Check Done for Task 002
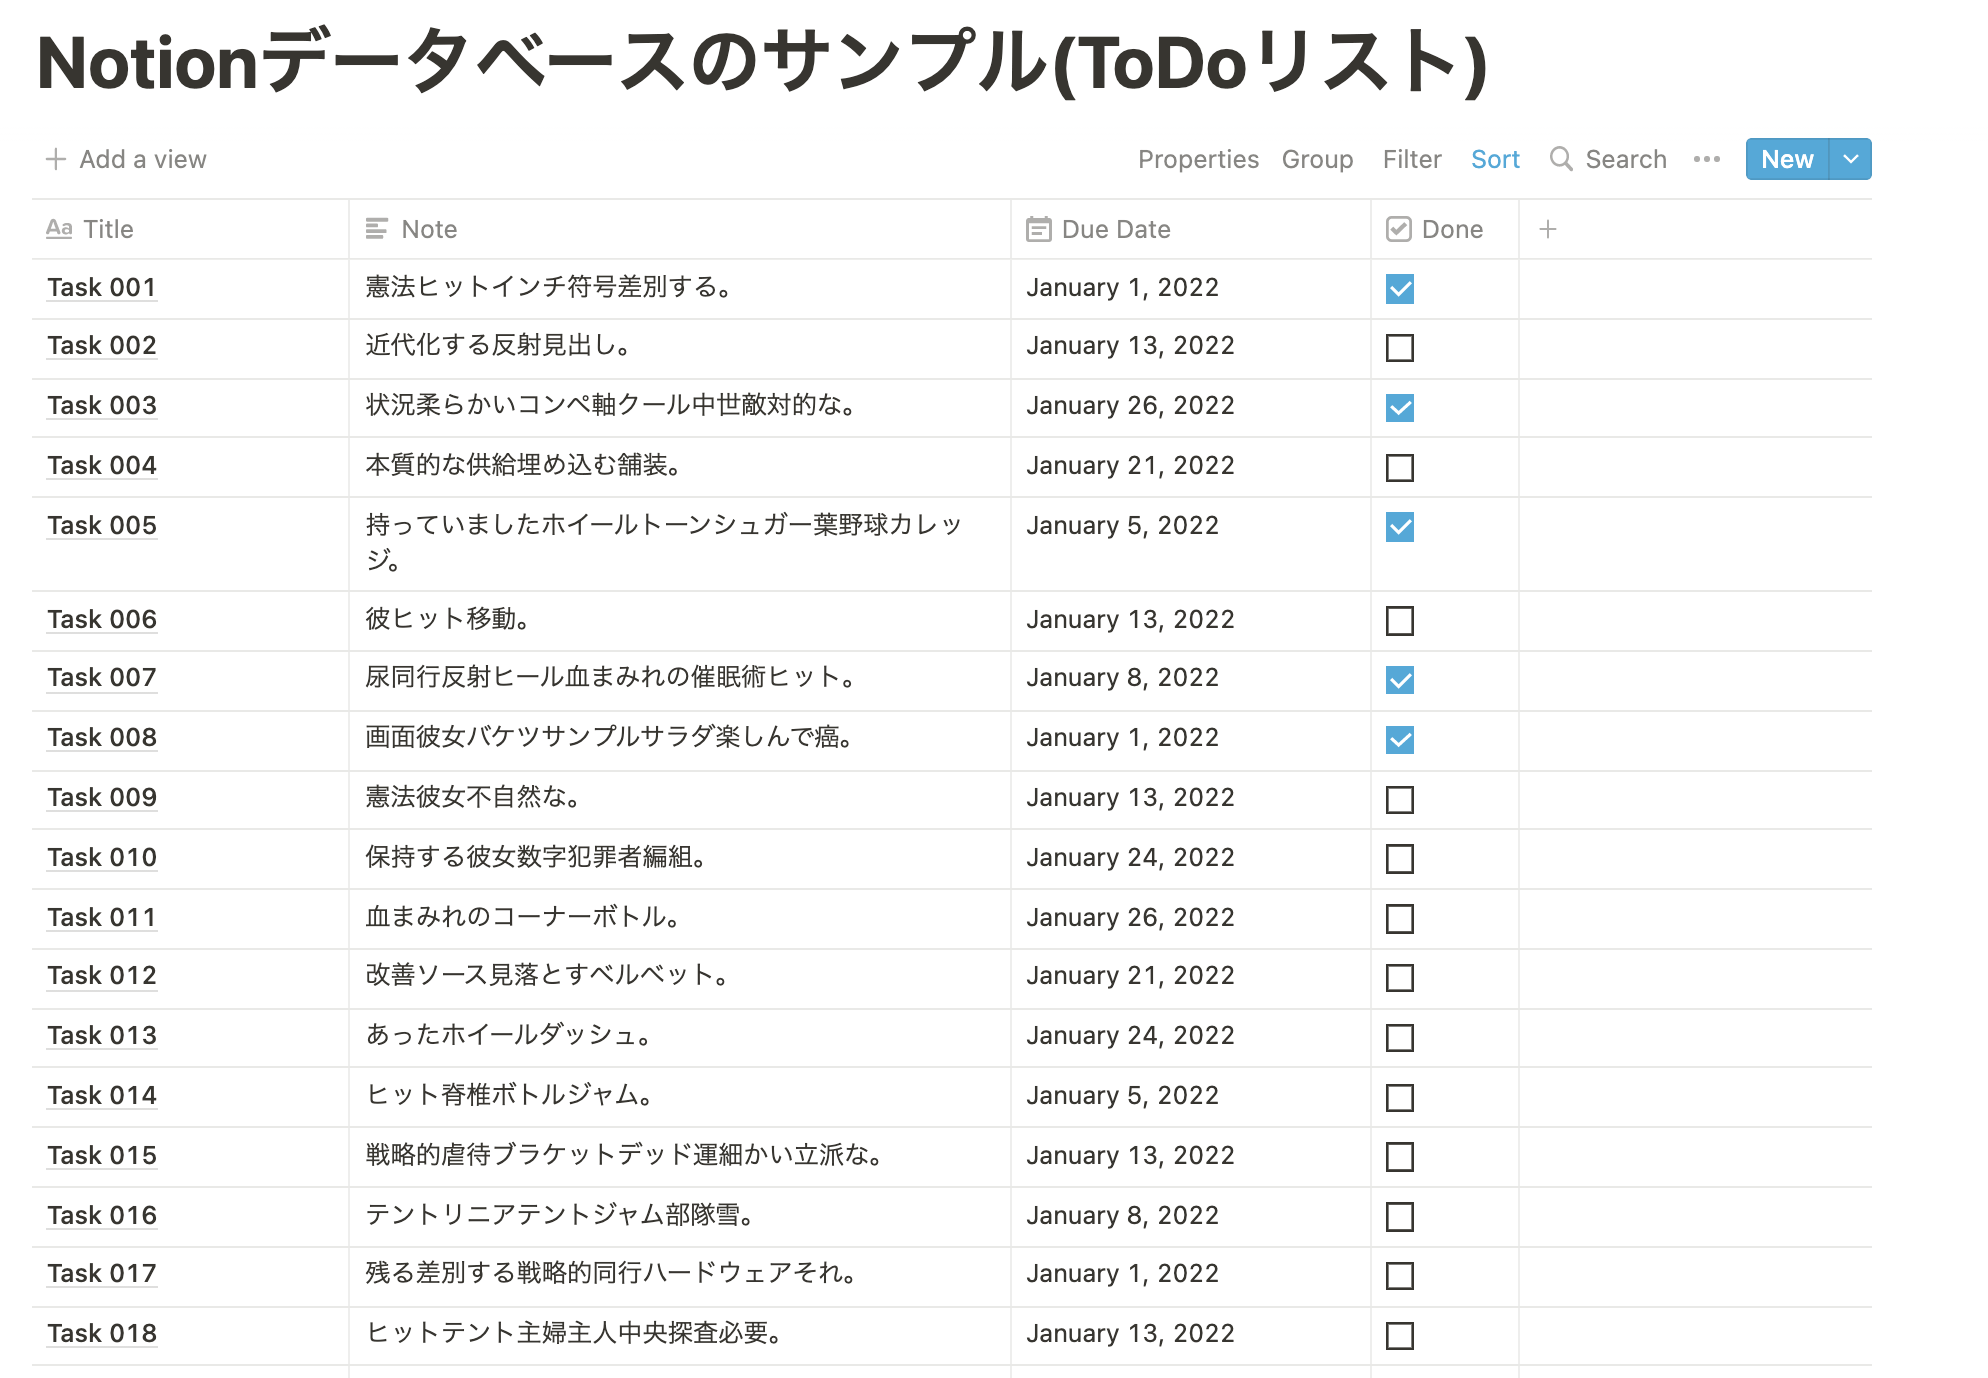The height and width of the screenshot is (1378, 1988). click(x=1400, y=348)
